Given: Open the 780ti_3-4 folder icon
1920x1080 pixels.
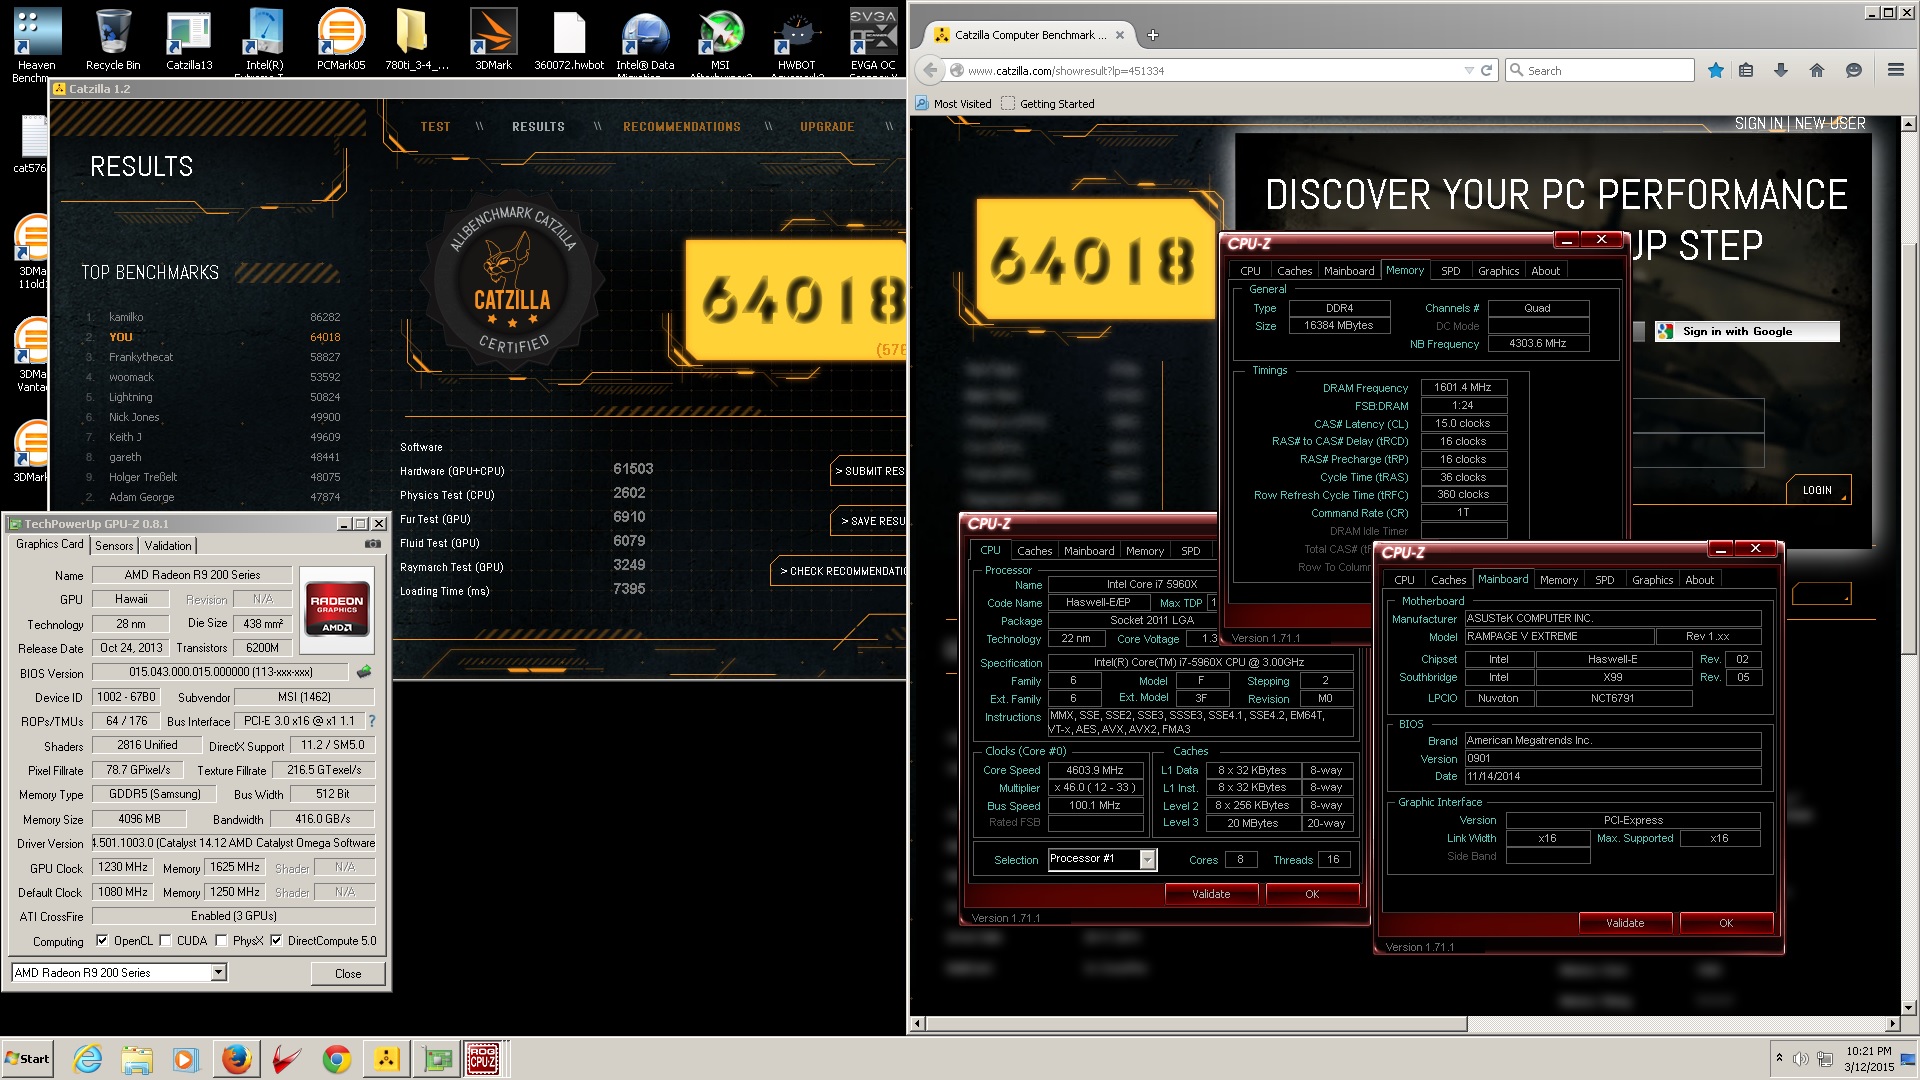Looking at the screenshot, I should [417, 40].
